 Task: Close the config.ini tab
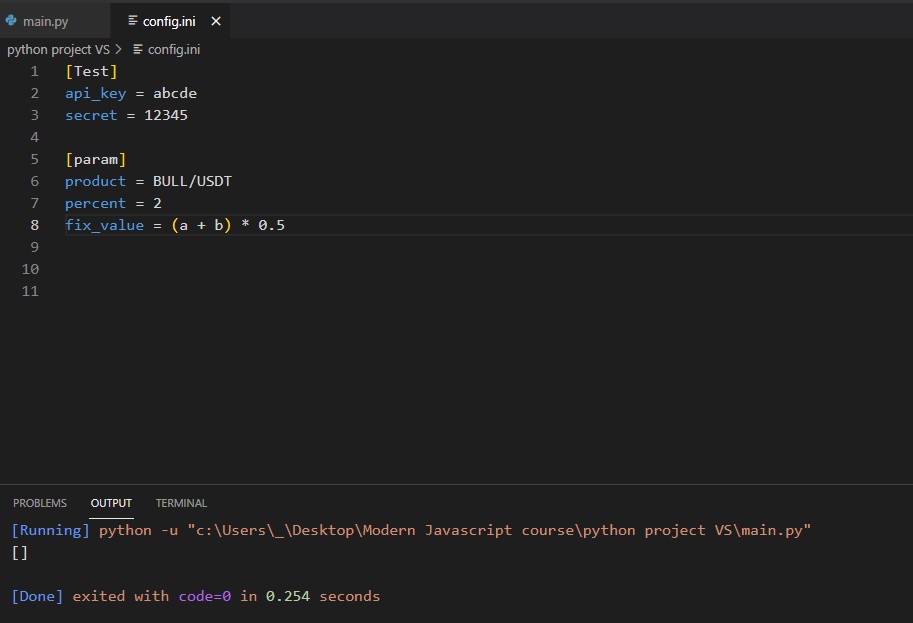pyautogui.click(x=215, y=20)
